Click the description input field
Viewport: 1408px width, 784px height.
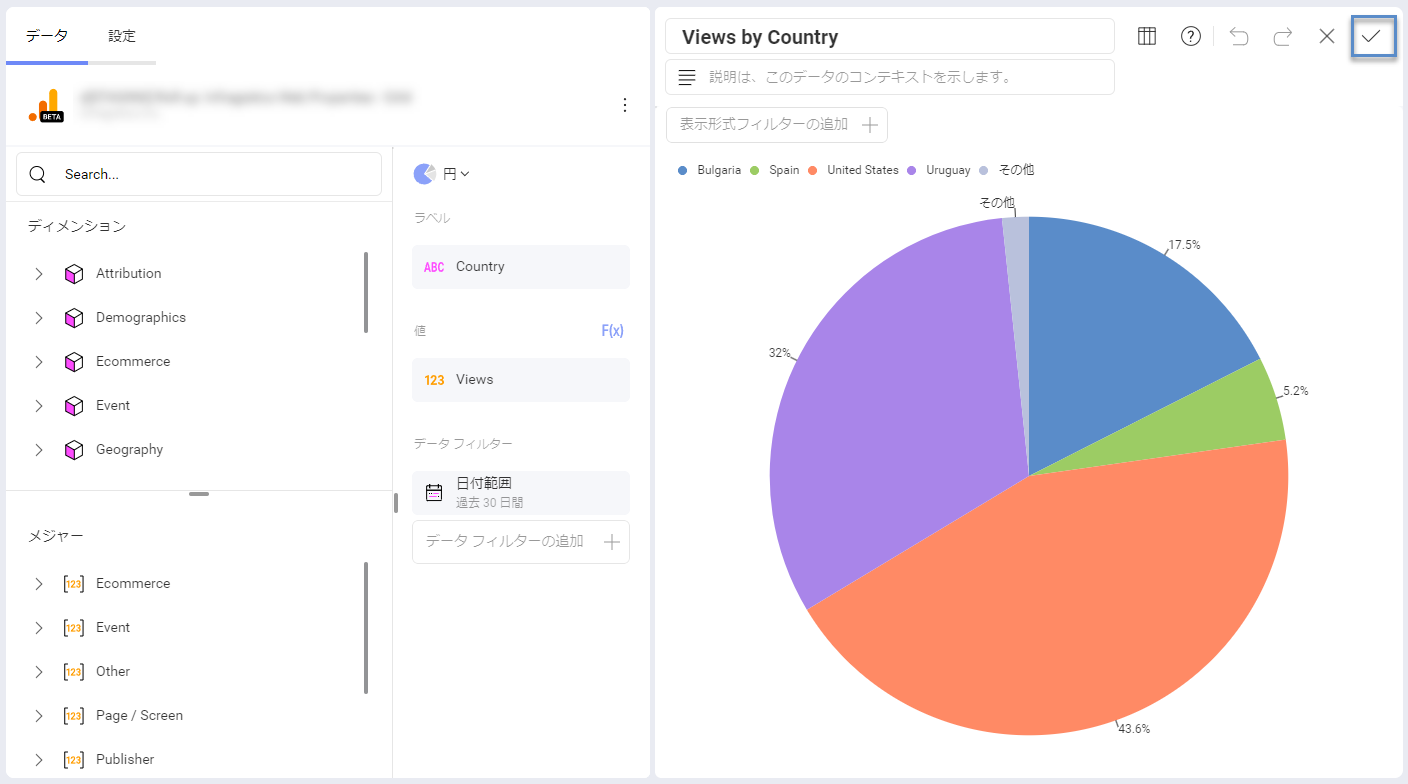pos(890,77)
